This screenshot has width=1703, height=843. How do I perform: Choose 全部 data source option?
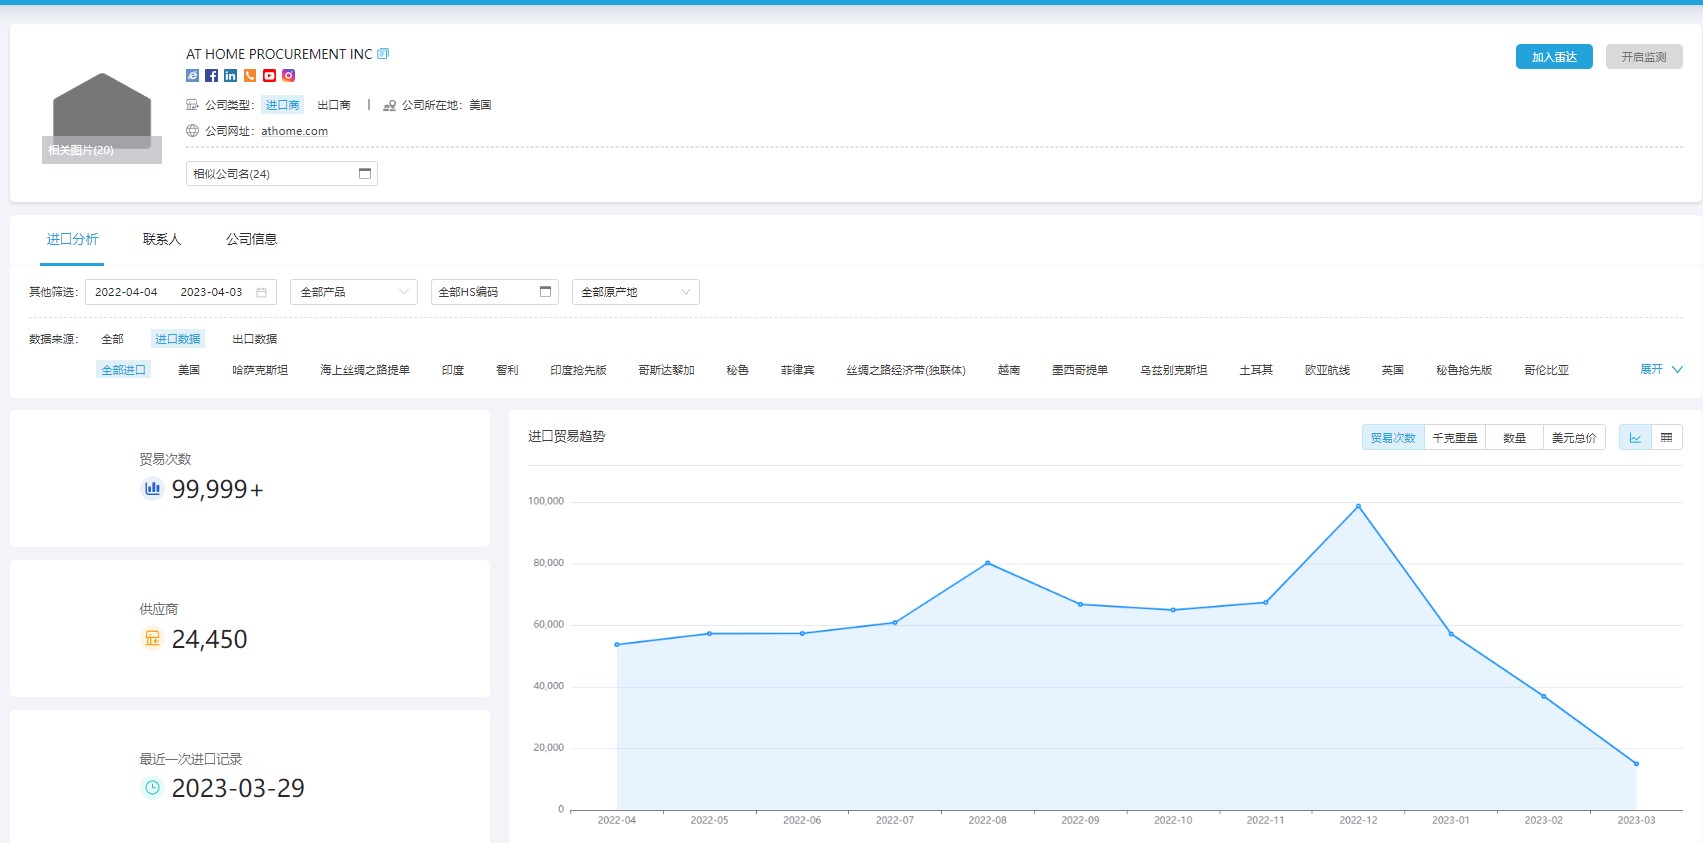coord(113,339)
